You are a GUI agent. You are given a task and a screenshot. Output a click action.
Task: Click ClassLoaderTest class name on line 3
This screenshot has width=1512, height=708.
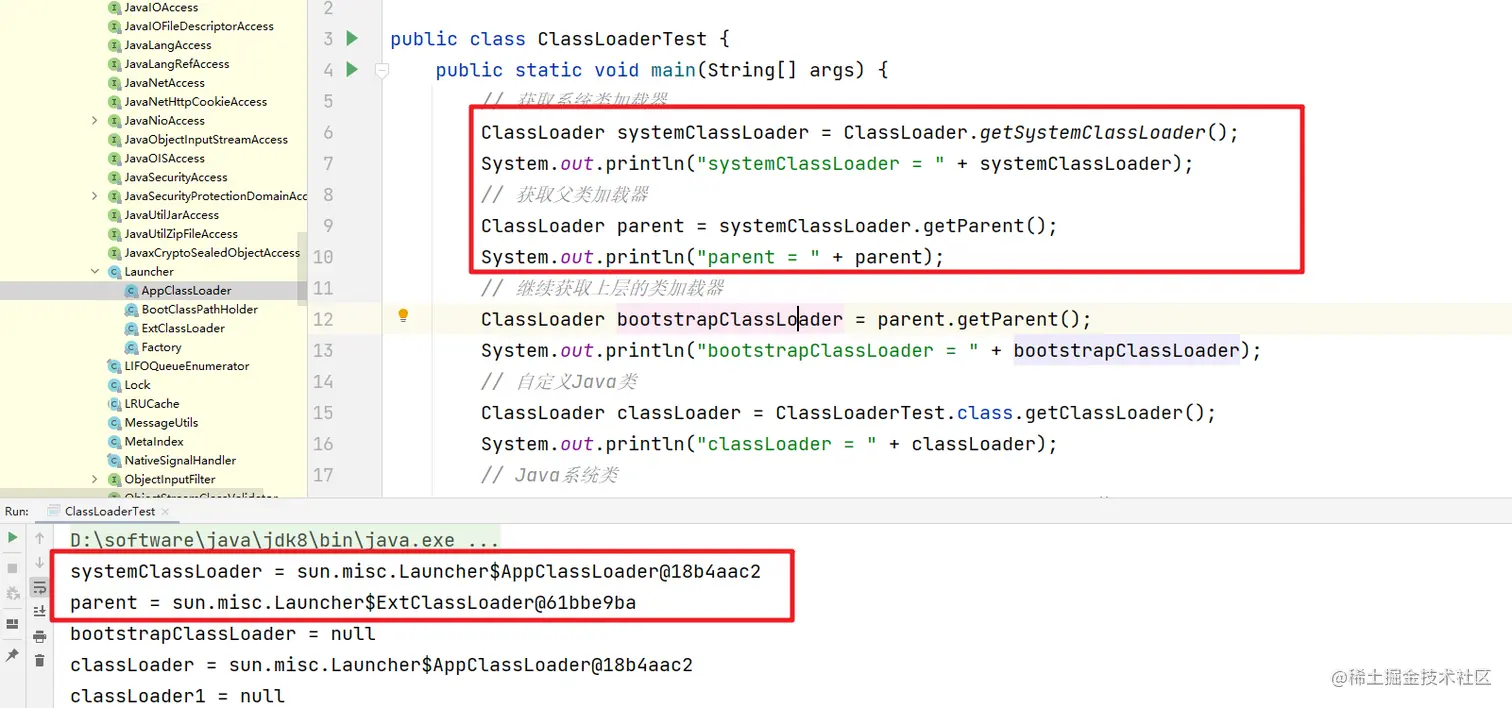click(x=623, y=39)
